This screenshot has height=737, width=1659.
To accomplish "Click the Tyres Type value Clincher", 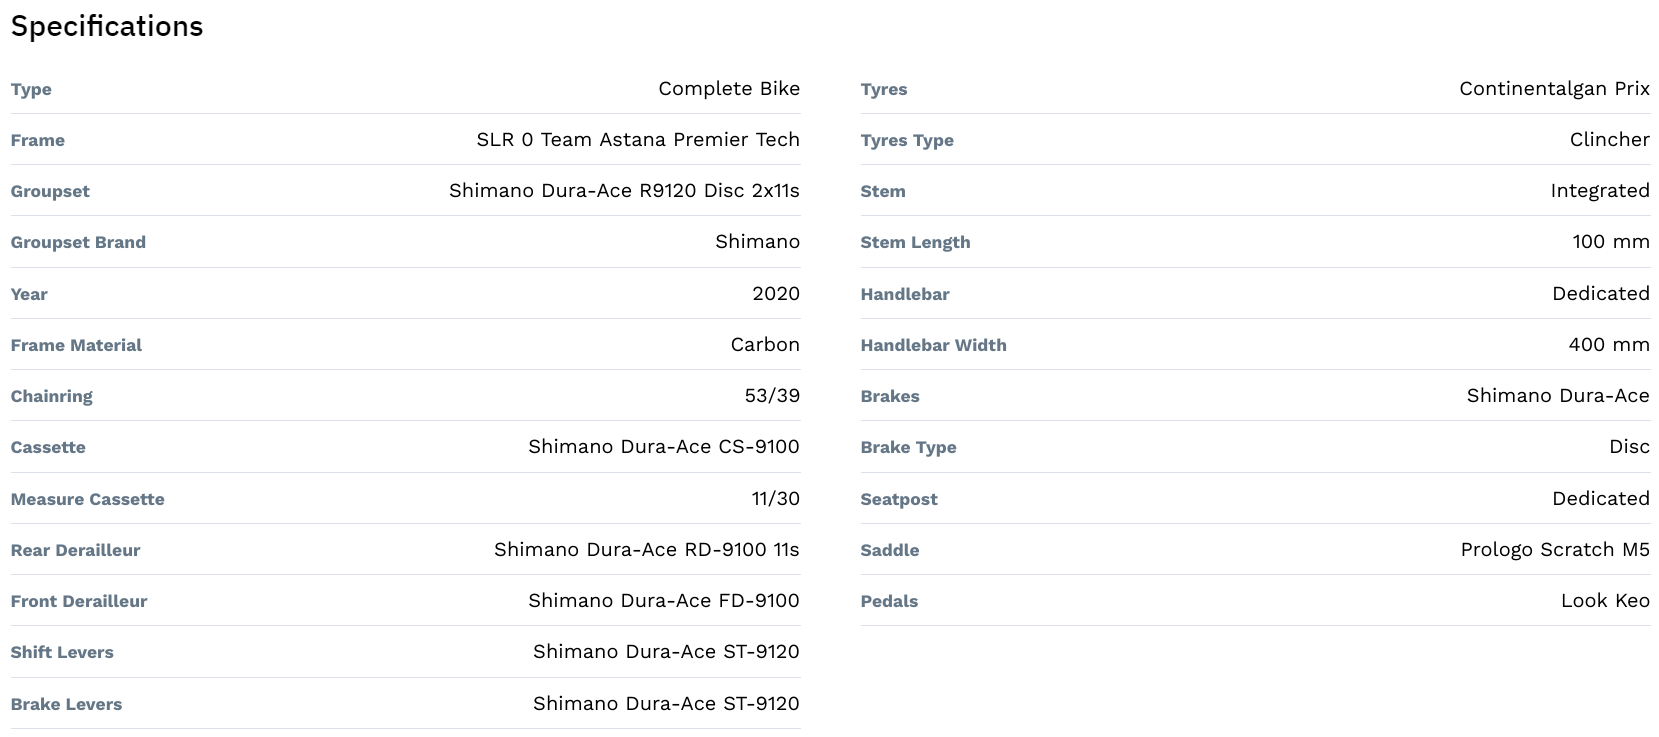I will pos(1609,139).
